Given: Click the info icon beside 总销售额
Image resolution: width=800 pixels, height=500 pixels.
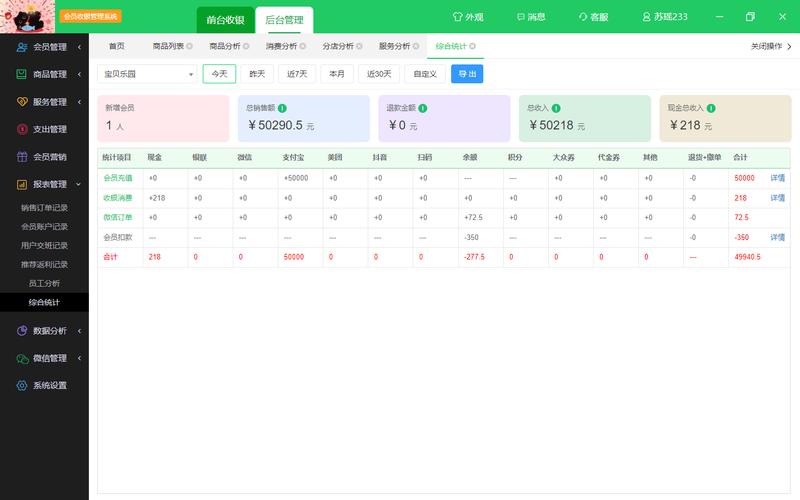Looking at the screenshot, I should pyautogui.click(x=282, y=108).
